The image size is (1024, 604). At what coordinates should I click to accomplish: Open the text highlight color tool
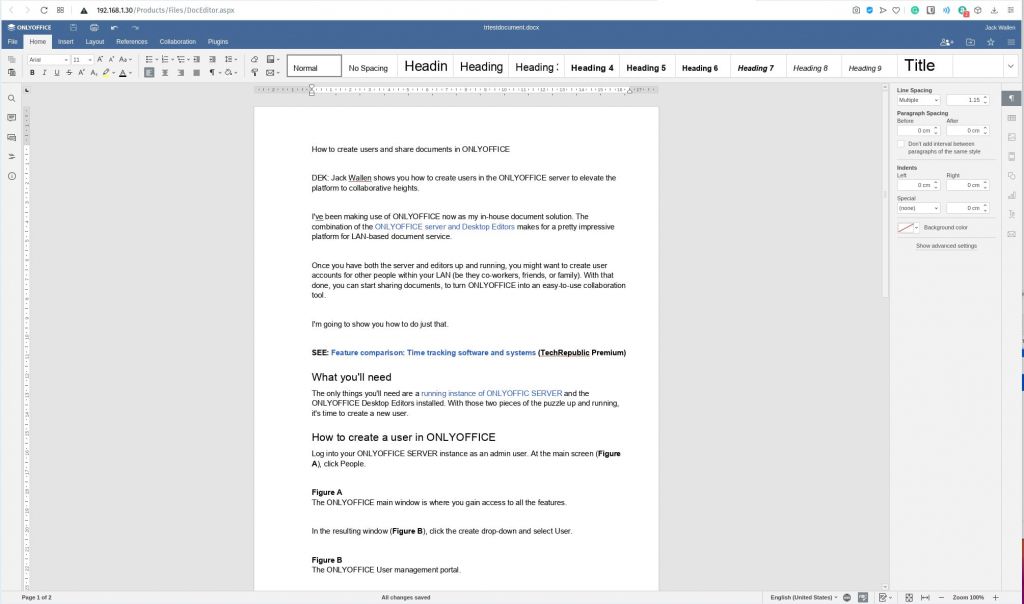(106, 73)
